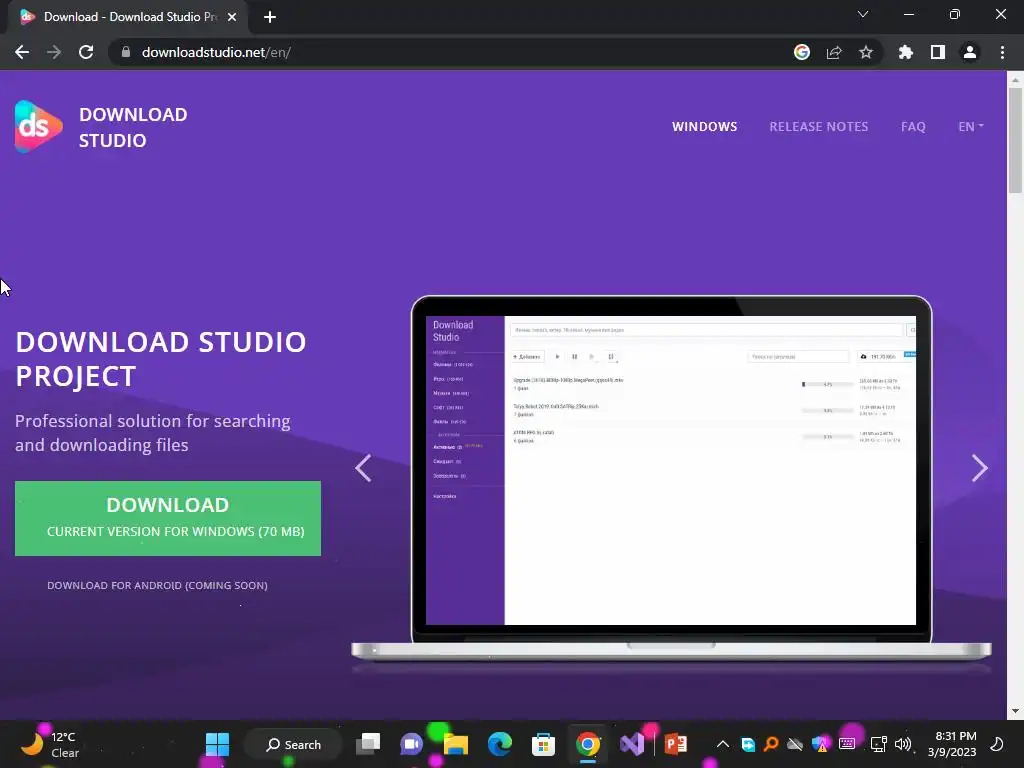Click the browser forward arrow

54,52
